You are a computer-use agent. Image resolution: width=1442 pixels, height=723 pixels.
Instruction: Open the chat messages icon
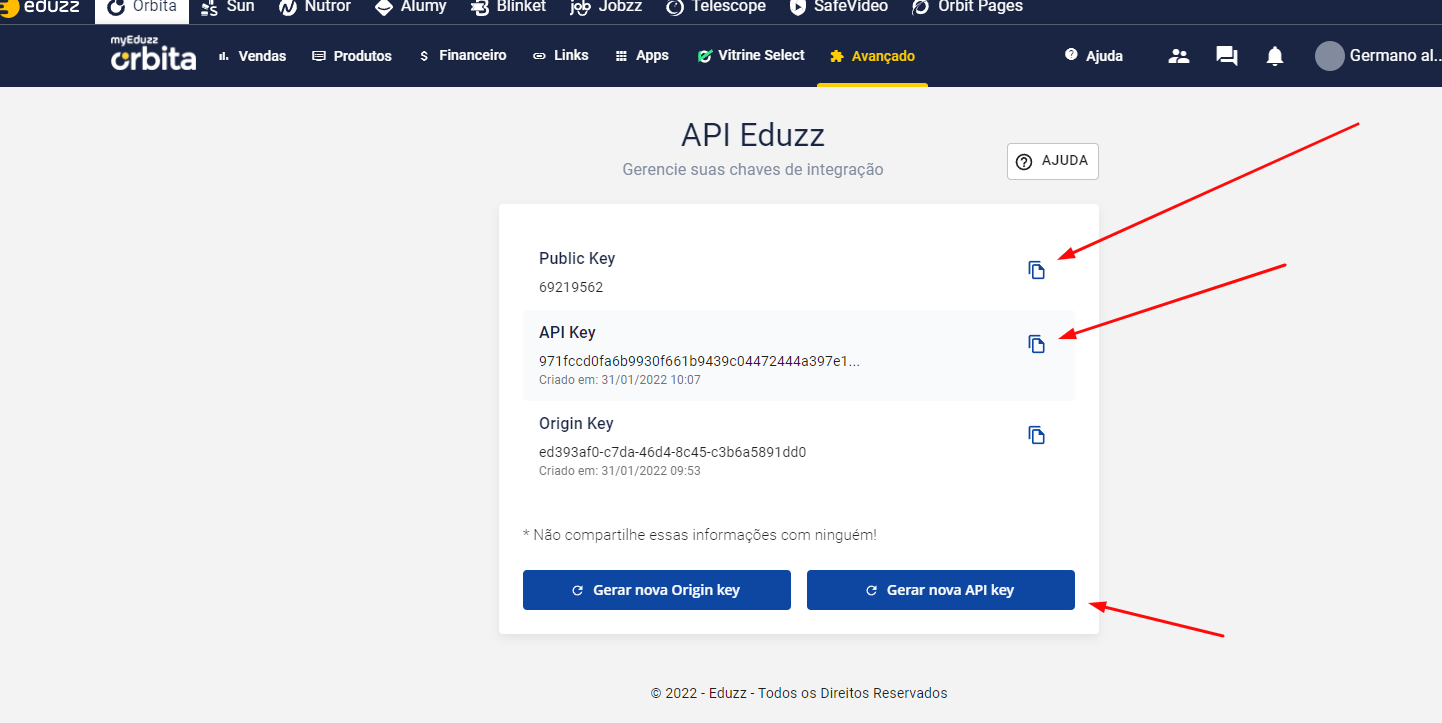pos(1227,56)
